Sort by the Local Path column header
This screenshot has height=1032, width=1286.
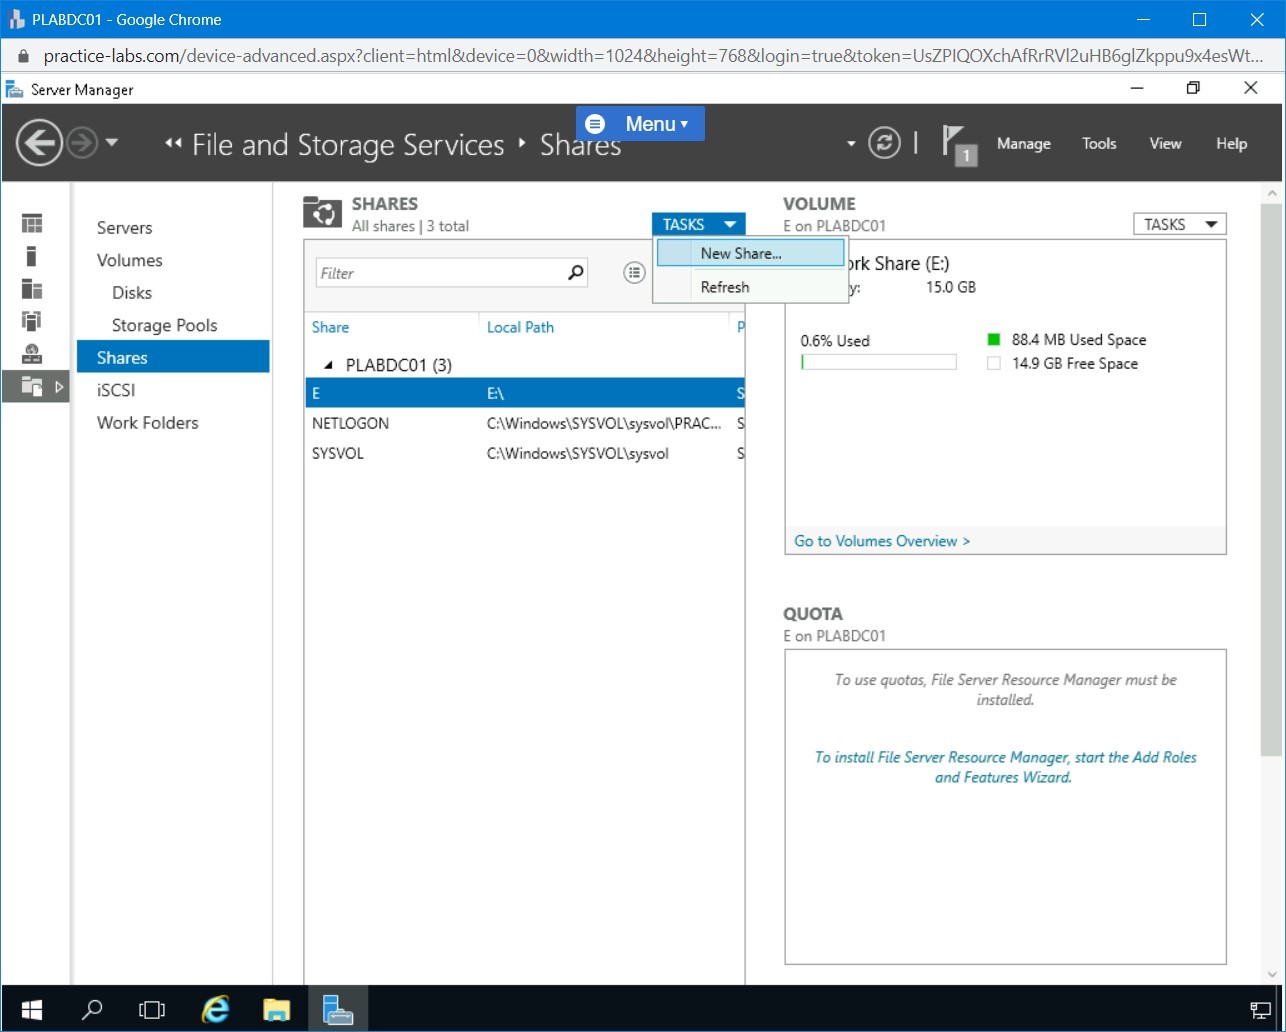point(520,327)
